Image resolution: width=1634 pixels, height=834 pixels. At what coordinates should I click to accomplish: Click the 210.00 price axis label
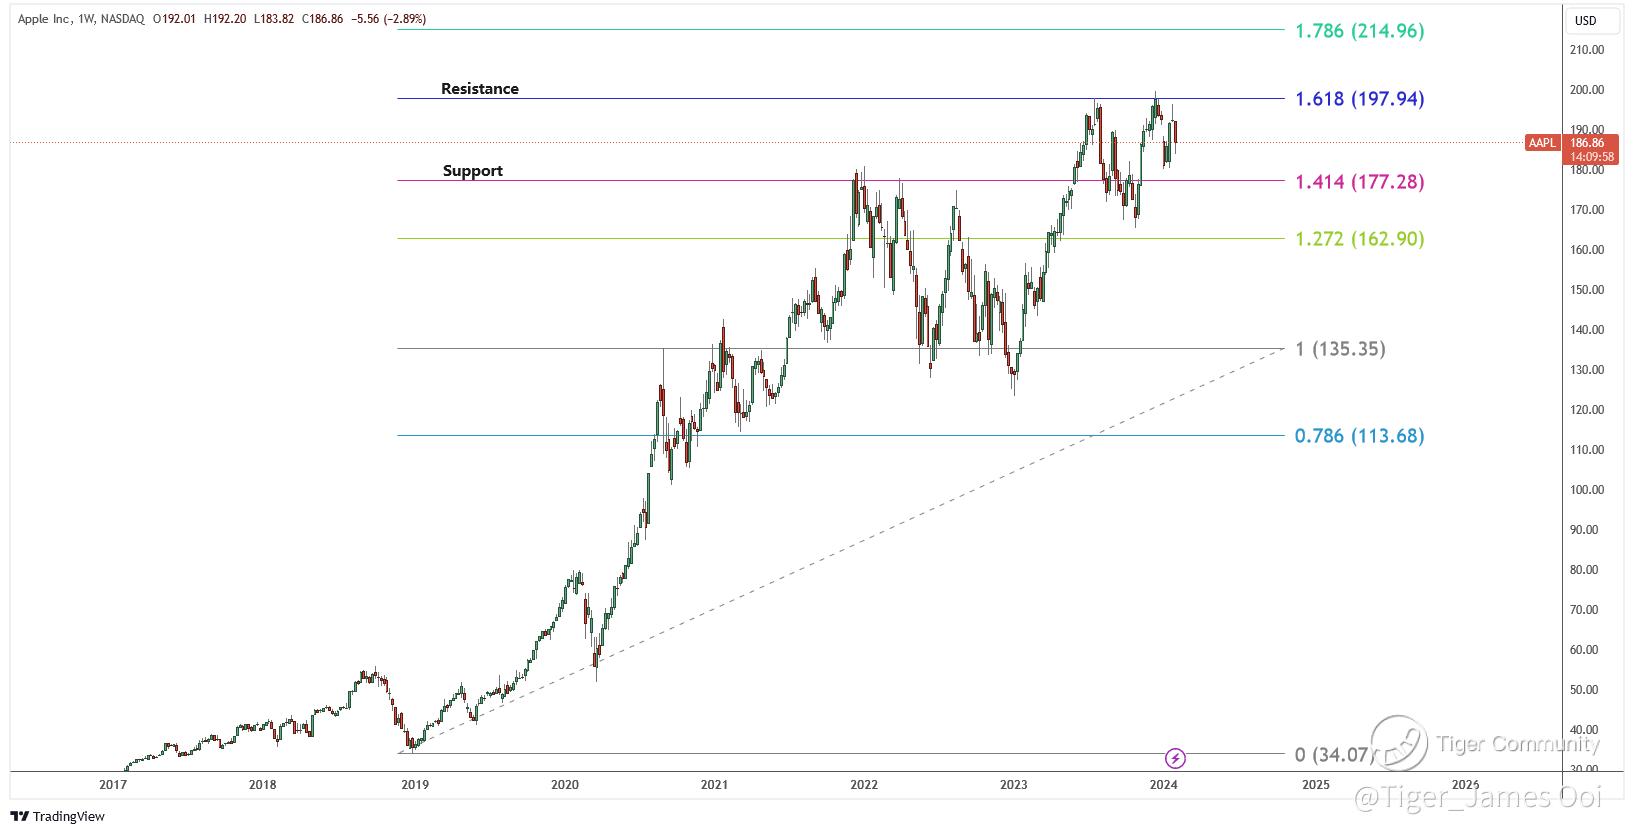click(x=1587, y=50)
